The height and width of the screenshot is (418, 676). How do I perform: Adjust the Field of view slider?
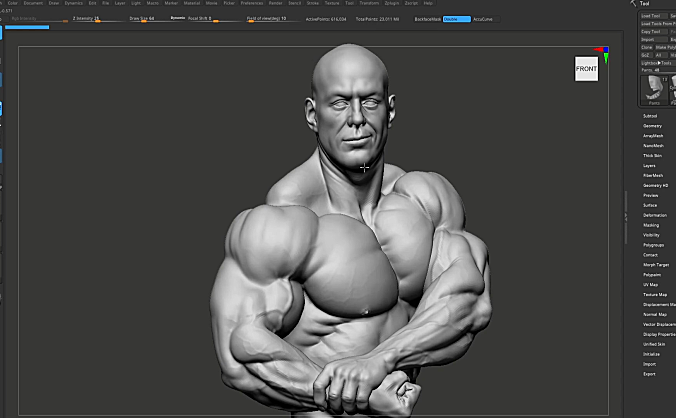click(x=272, y=19)
